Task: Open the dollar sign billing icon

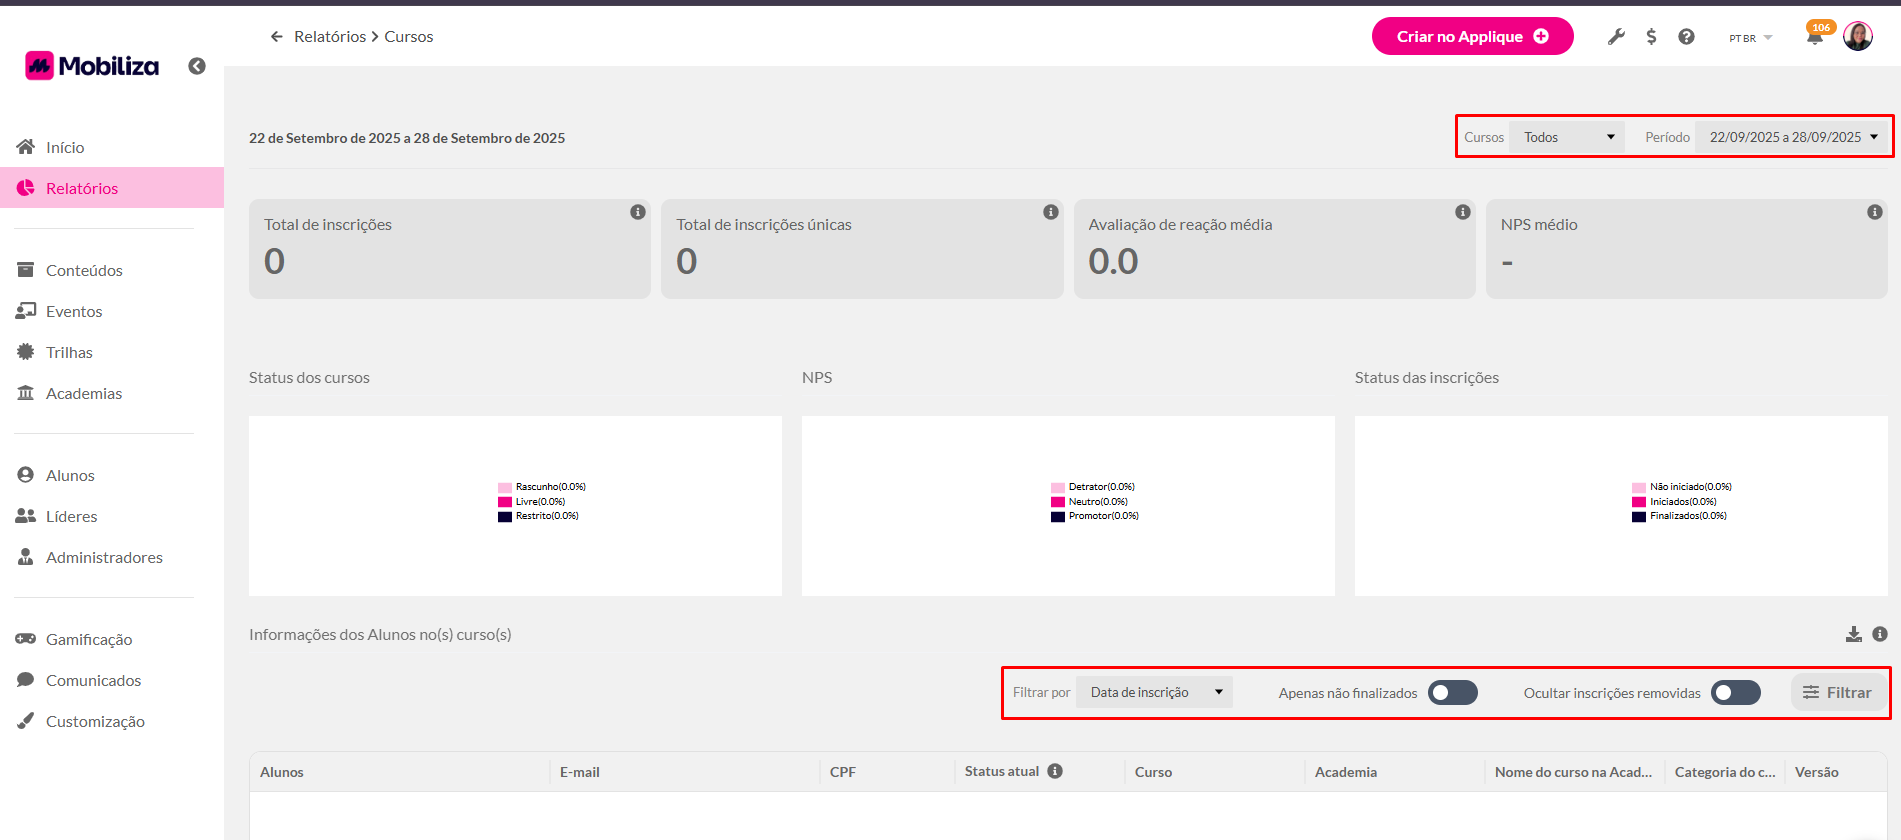Action: (1651, 37)
